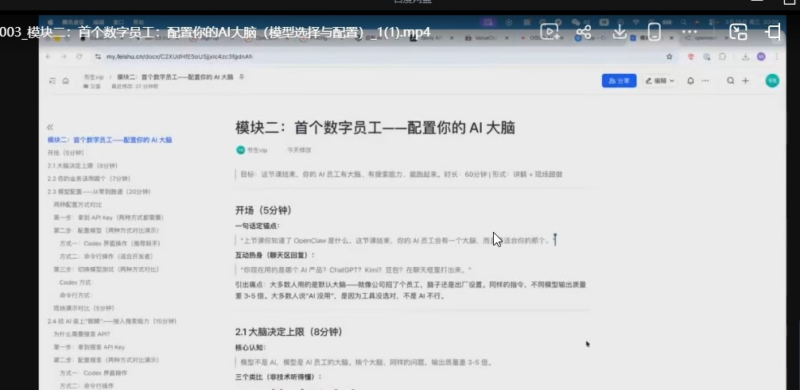Jump to outline item 开场（5分钟）
The height and width of the screenshot is (390, 800).
click(x=66, y=153)
